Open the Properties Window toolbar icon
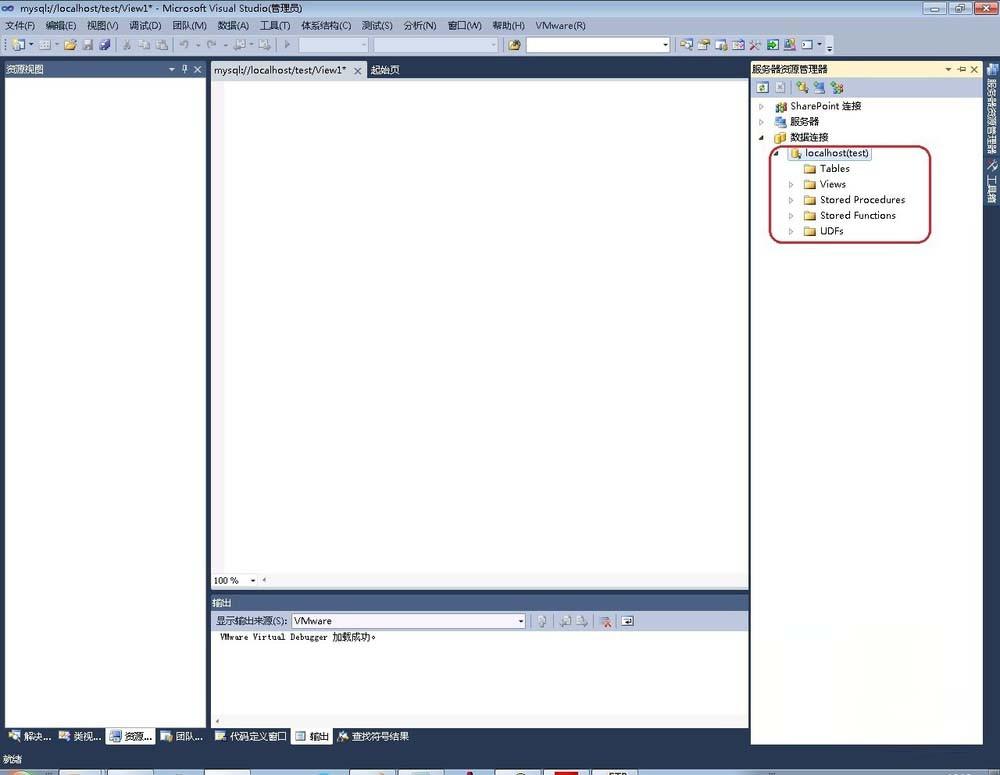The height and width of the screenshot is (775, 1000). 704,45
